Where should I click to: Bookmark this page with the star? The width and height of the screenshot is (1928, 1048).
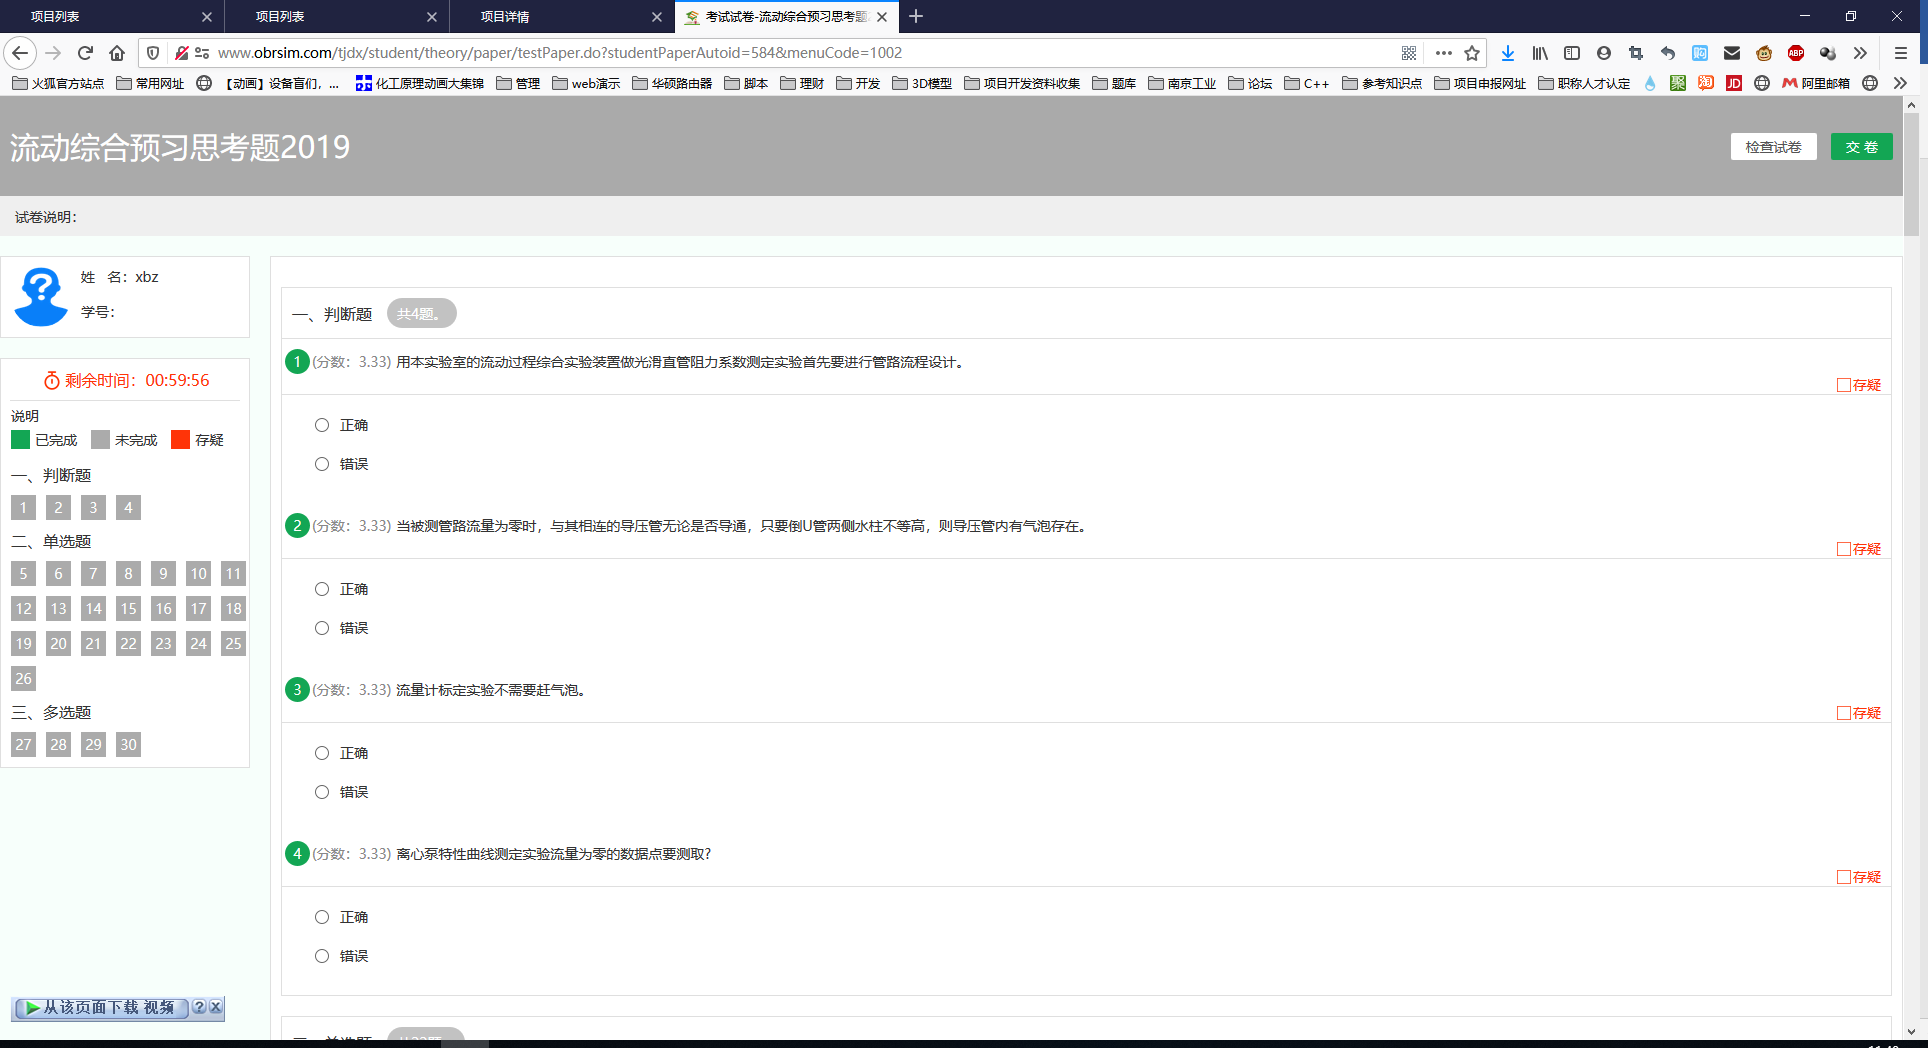pos(1472,53)
